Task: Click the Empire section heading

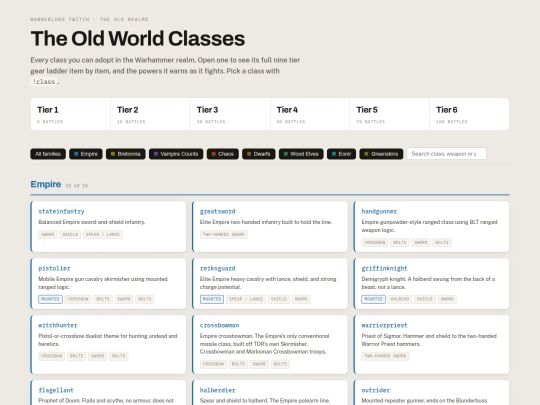Action: (46, 184)
